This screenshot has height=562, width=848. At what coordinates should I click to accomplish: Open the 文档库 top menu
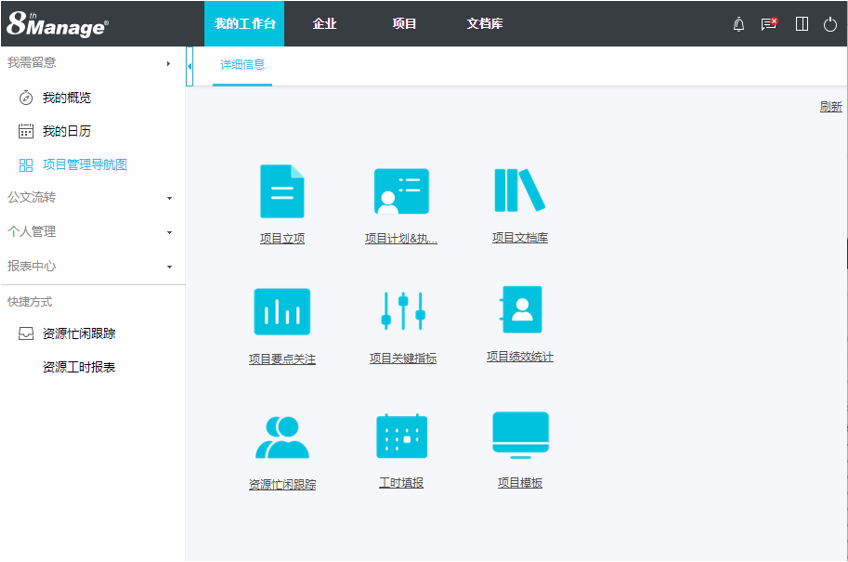(484, 24)
